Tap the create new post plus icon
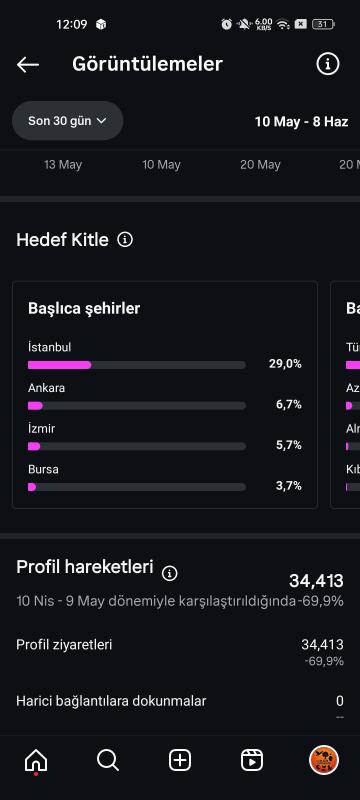The height and width of the screenshot is (800, 360). [180, 760]
